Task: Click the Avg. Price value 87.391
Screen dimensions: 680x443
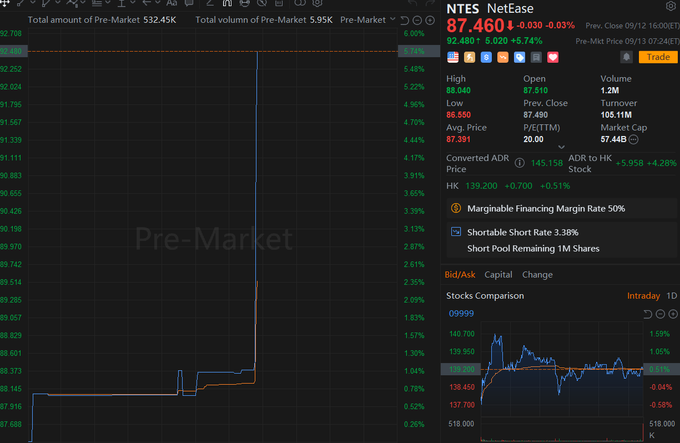Action: click(x=458, y=139)
